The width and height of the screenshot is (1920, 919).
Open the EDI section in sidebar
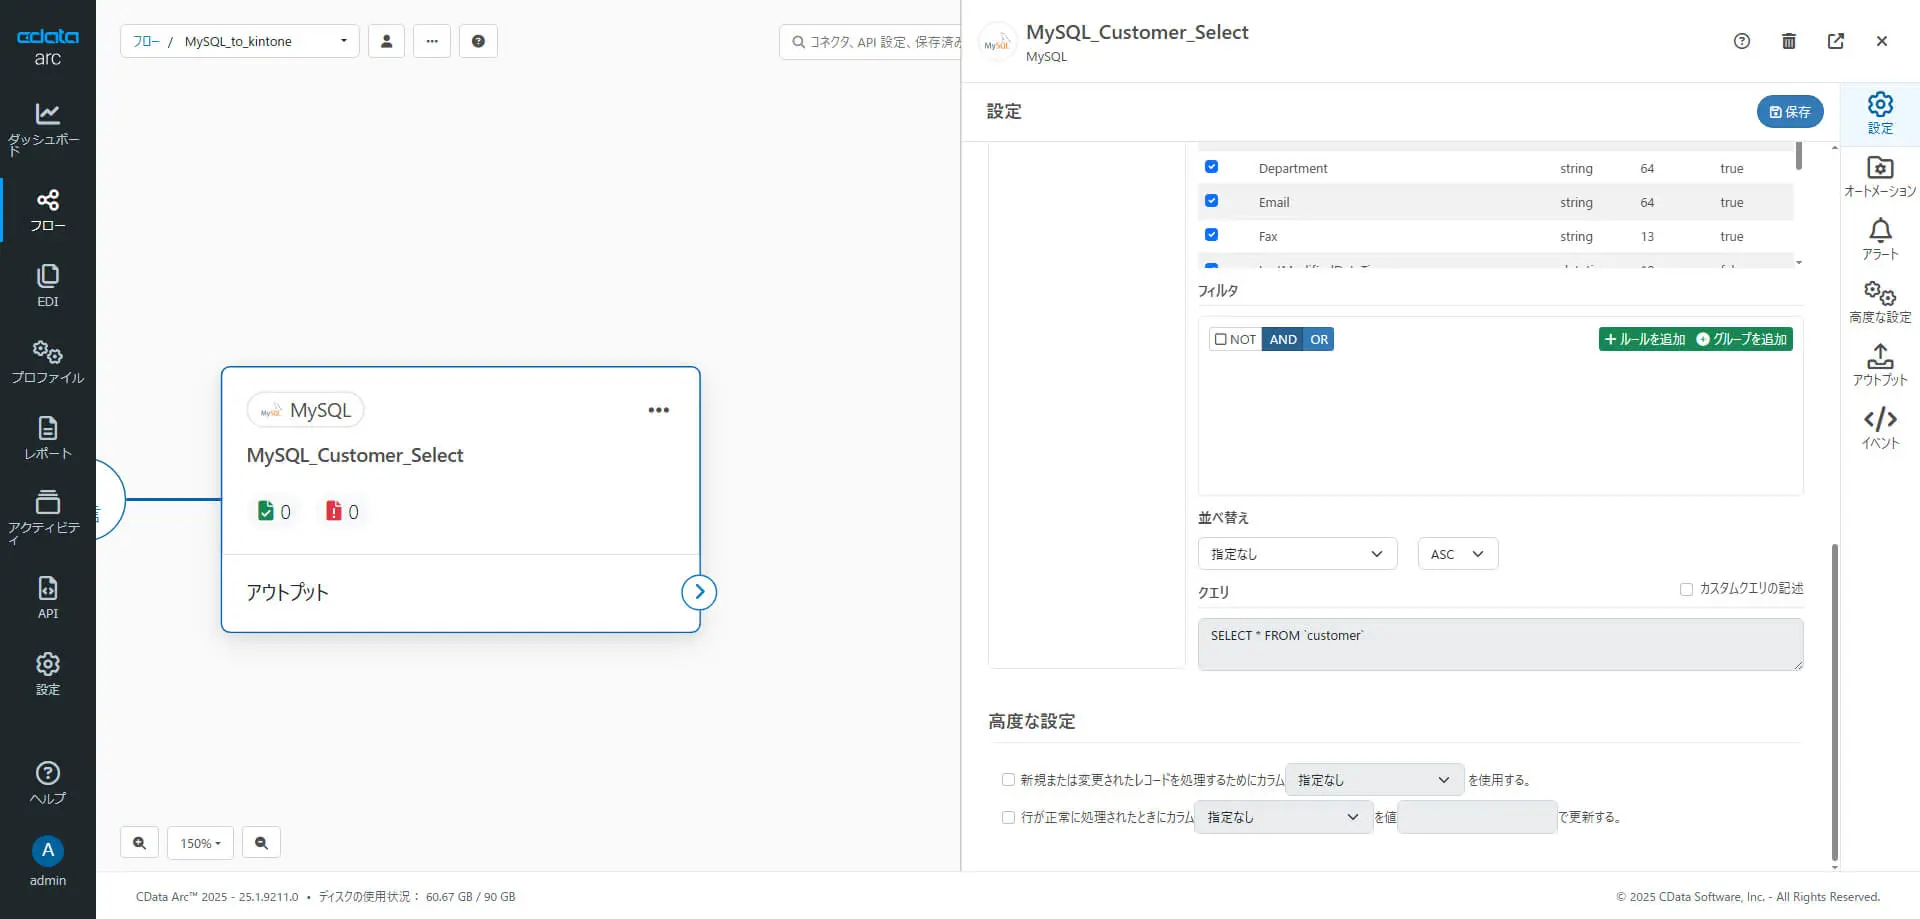point(47,286)
